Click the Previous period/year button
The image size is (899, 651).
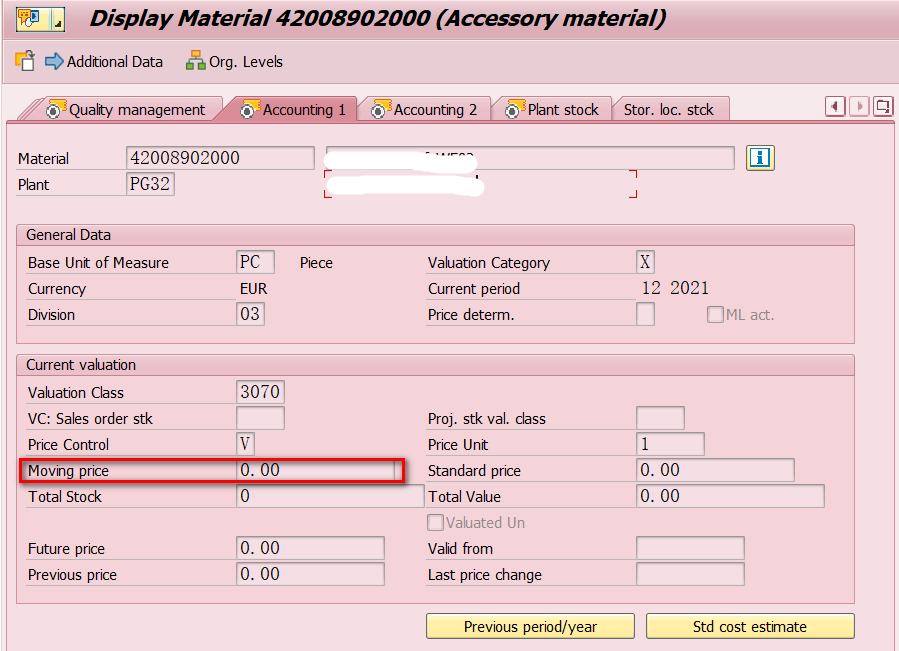(x=530, y=626)
